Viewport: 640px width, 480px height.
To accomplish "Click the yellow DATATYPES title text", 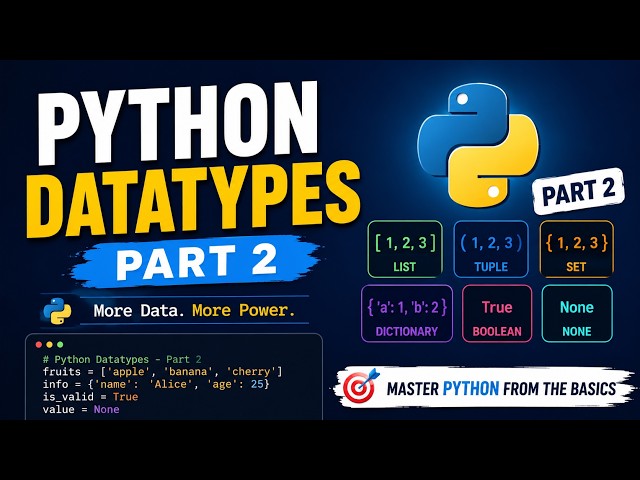I will 193,198.
